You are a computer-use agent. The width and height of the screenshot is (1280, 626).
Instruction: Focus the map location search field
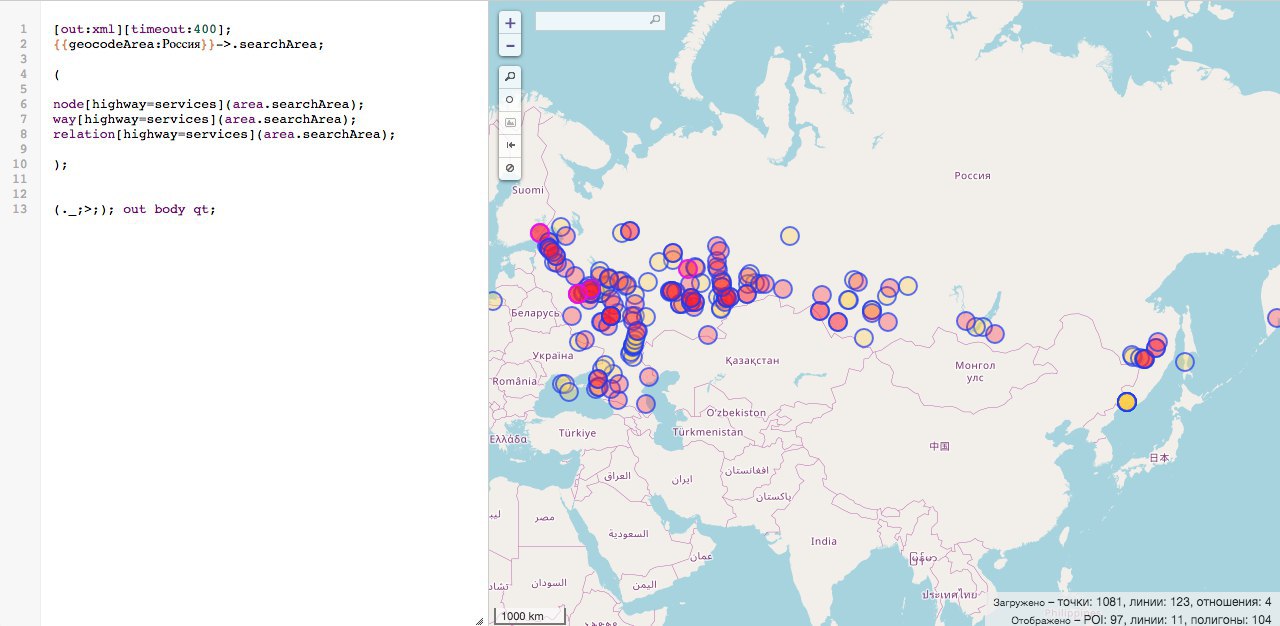[600, 20]
